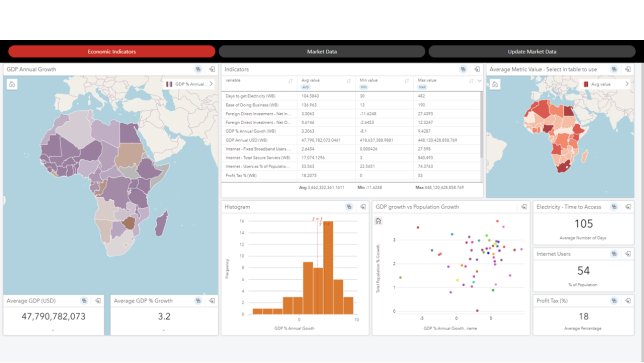Image resolution: width=644 pixels, height=363 pixels.
Task: Sort the table by the variable column
Action: click(290, 81)
